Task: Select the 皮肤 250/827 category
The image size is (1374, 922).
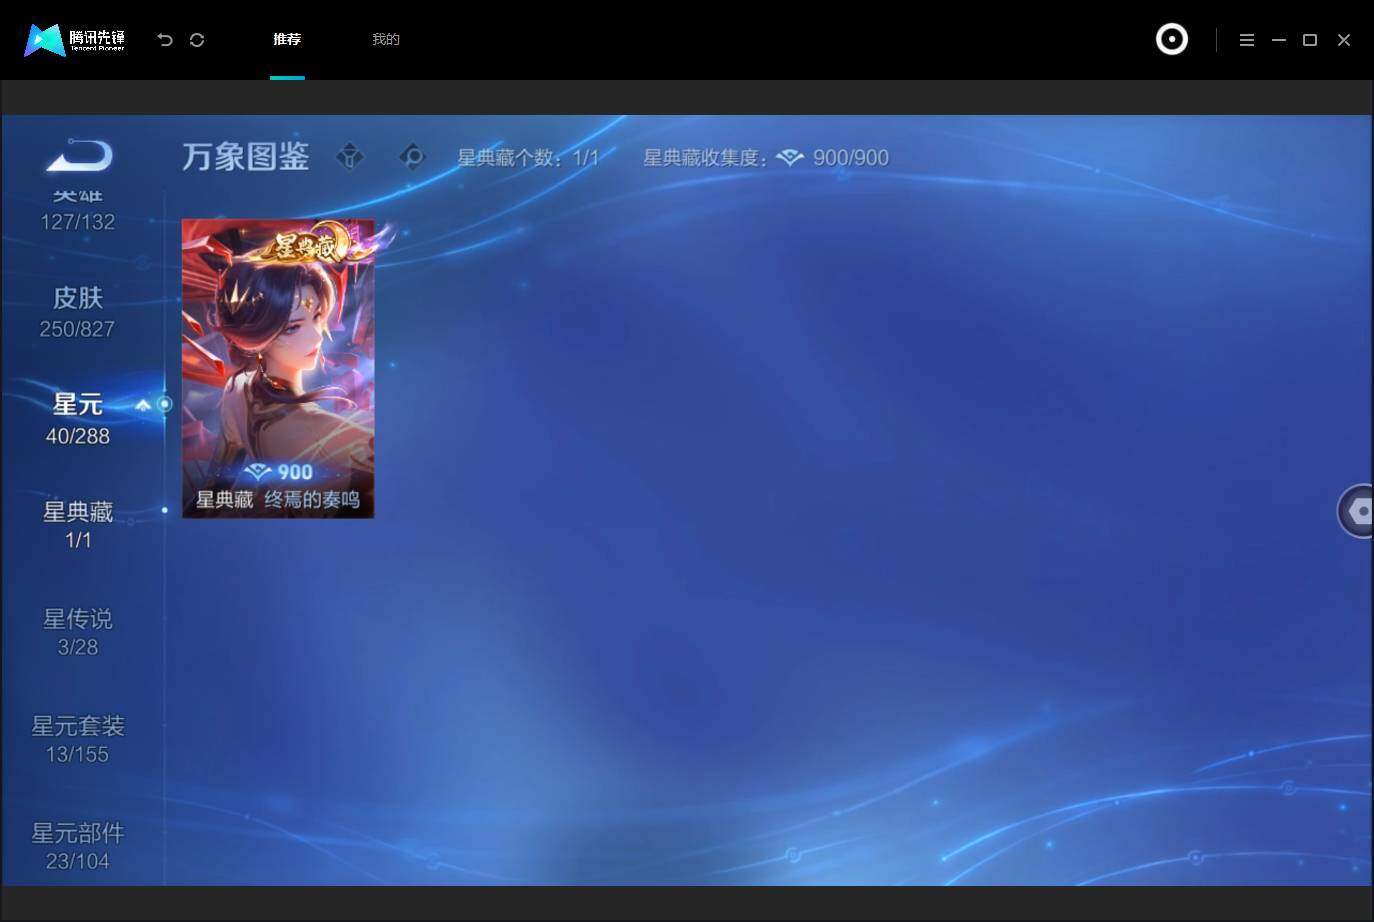Action: [x=78, y=312]
